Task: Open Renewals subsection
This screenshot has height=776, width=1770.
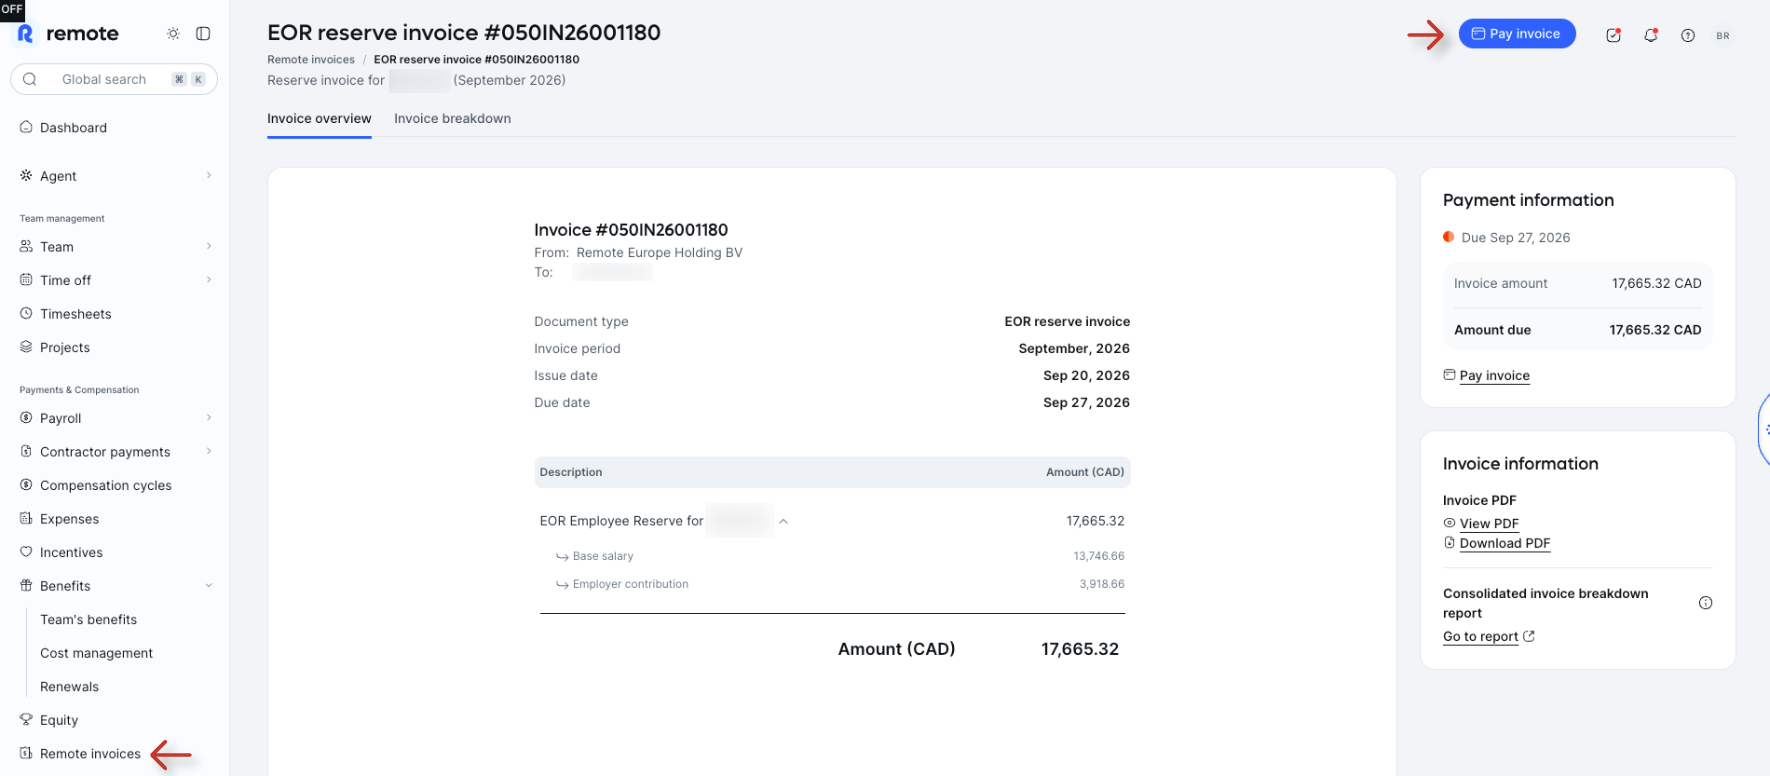Action: 69,687
